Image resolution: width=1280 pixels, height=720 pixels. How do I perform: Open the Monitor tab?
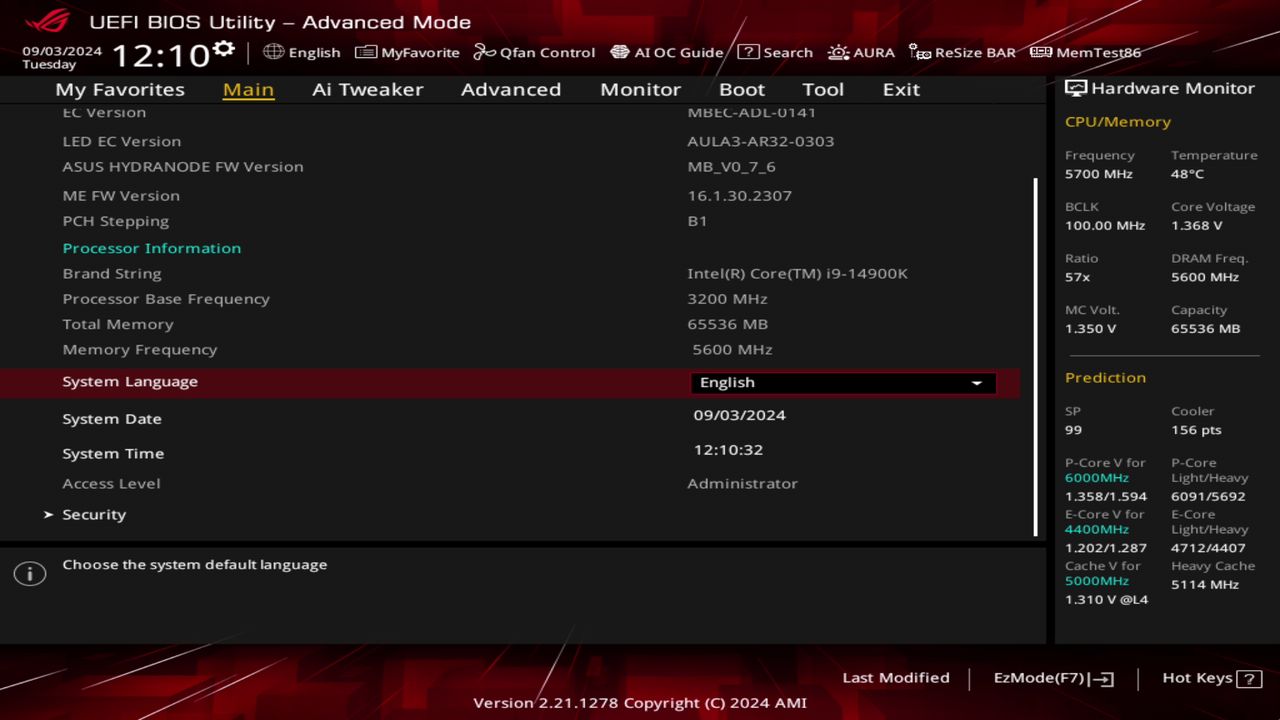pyautogui.click(x=640, y=89)
